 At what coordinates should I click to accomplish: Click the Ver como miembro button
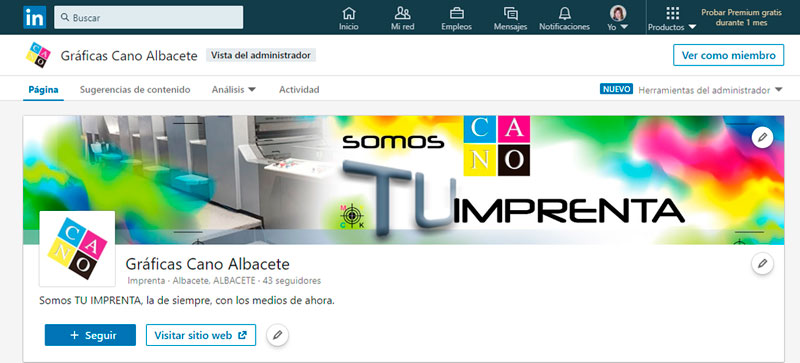[x=728, y=55]
